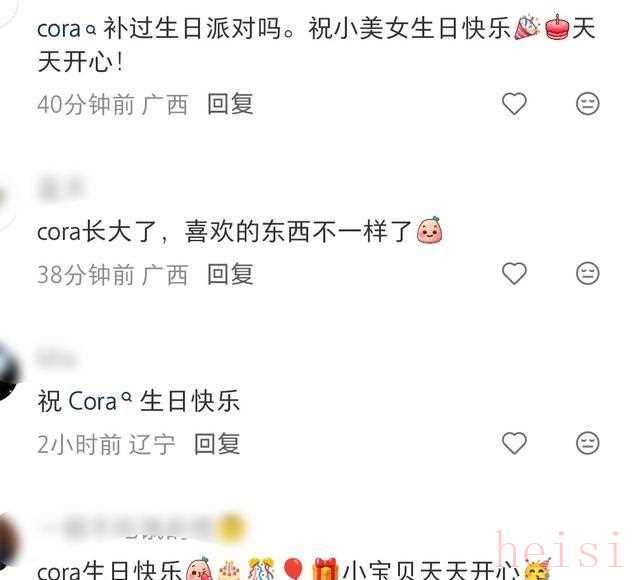640x580 pixels.
Task: Open the blurred username above '祝 Cora 生日快乐'
Action: pyautogui.click(x=57, y=358)
